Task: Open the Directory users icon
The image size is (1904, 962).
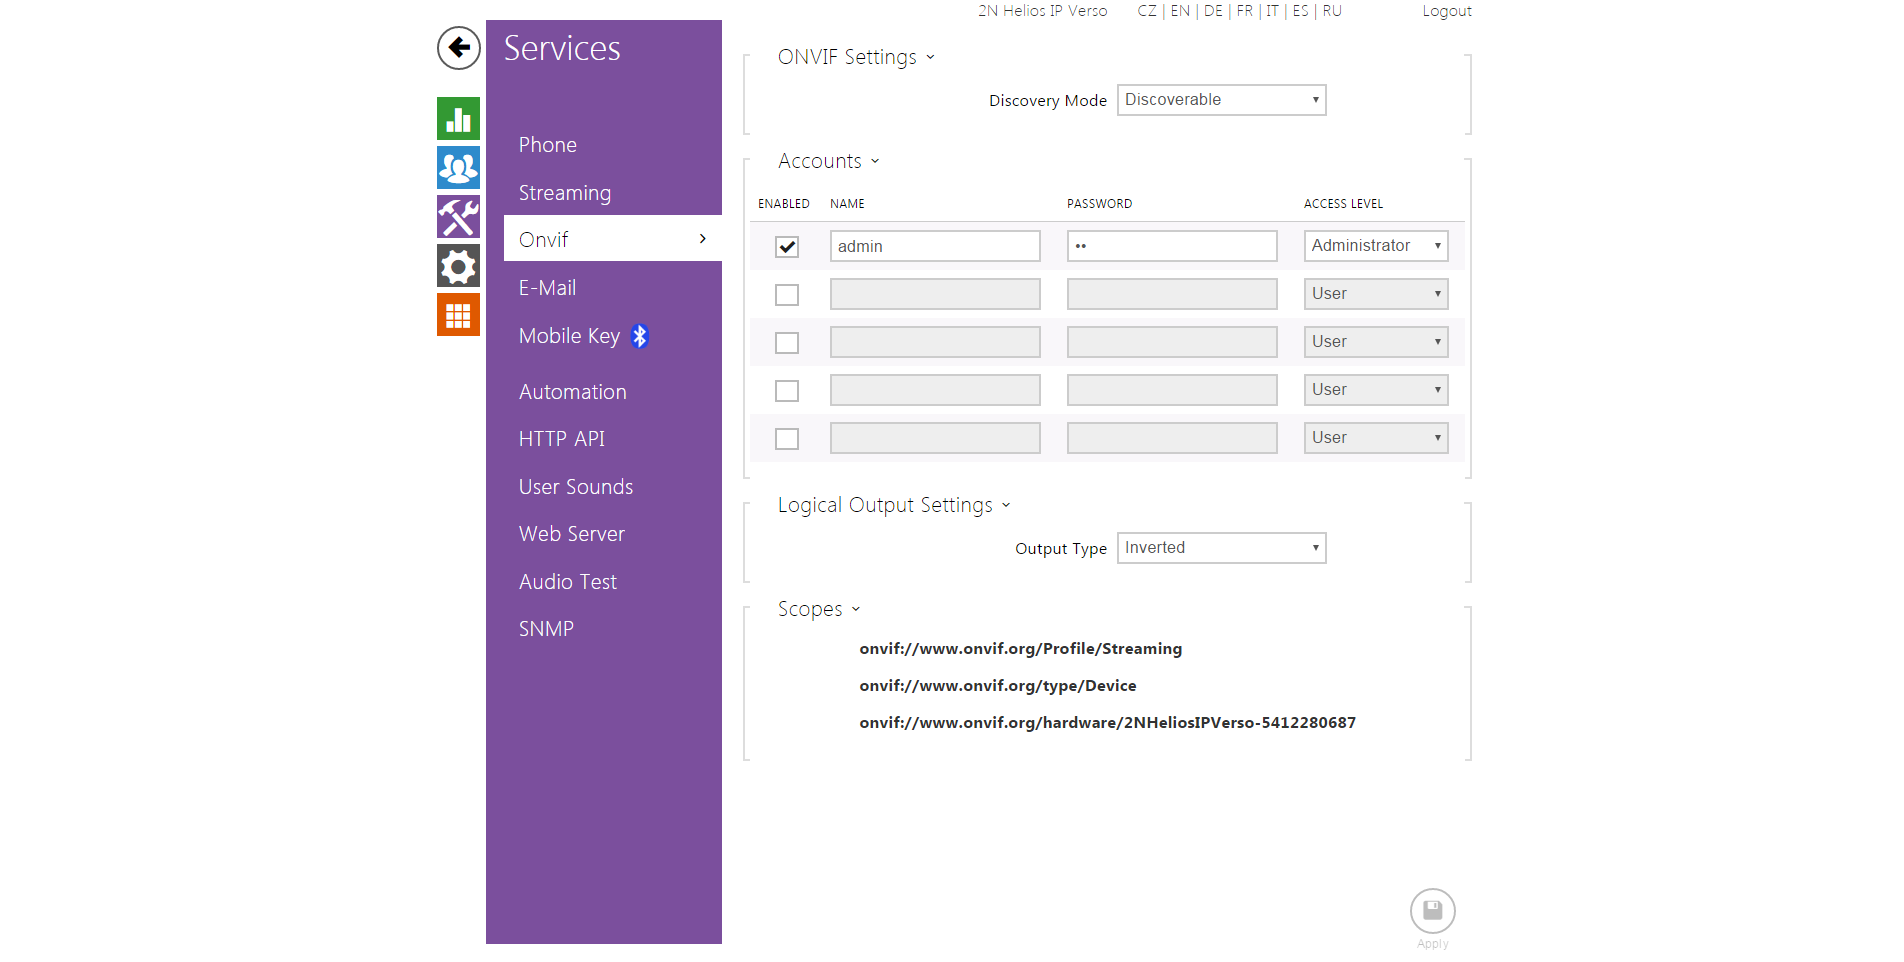Action: pos(458,168)
